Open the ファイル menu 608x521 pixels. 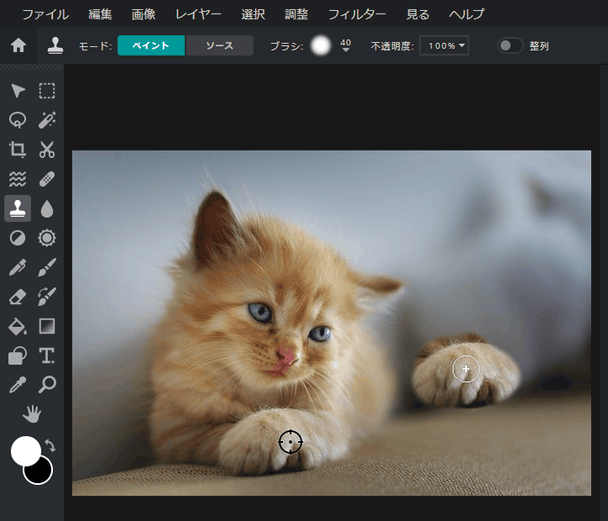(45, 15)
